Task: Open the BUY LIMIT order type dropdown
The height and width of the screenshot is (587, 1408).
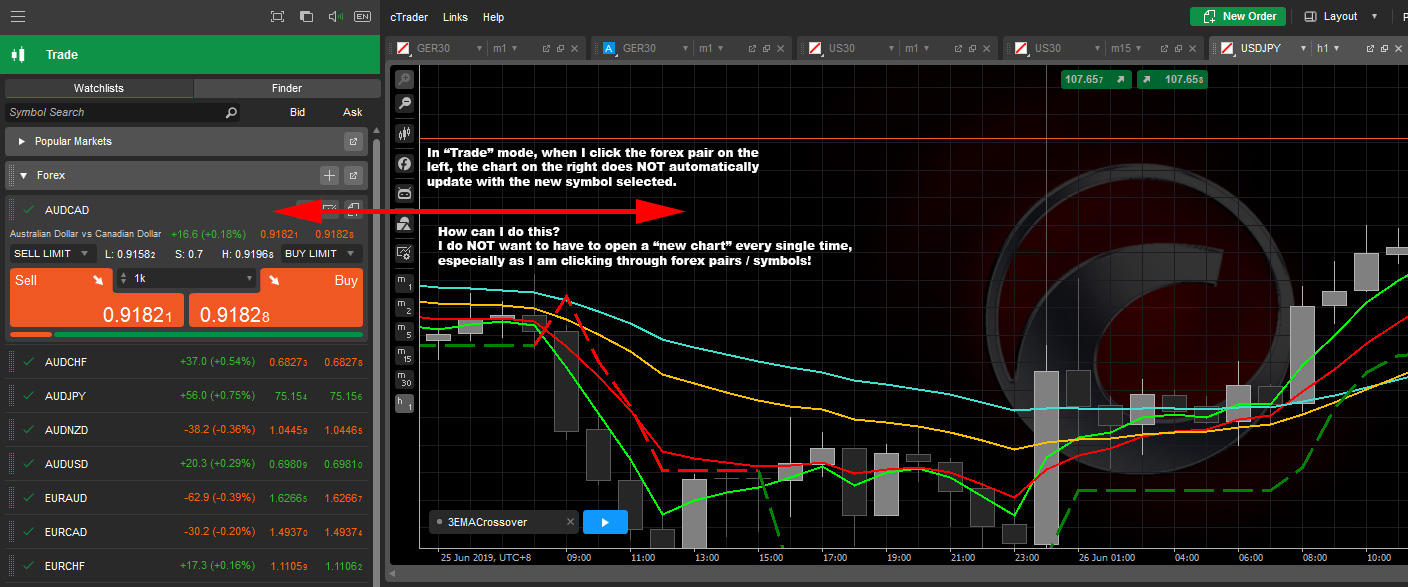Action: (x=322, y=254)
